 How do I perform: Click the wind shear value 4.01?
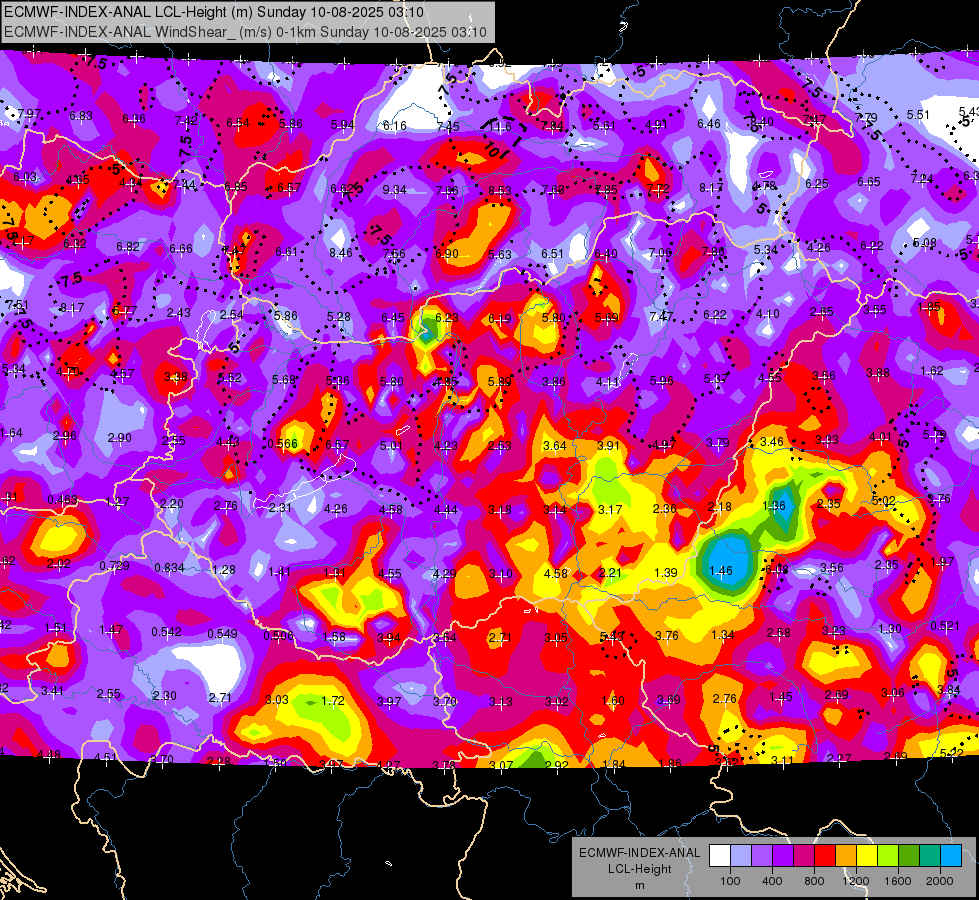pos(880,437)
